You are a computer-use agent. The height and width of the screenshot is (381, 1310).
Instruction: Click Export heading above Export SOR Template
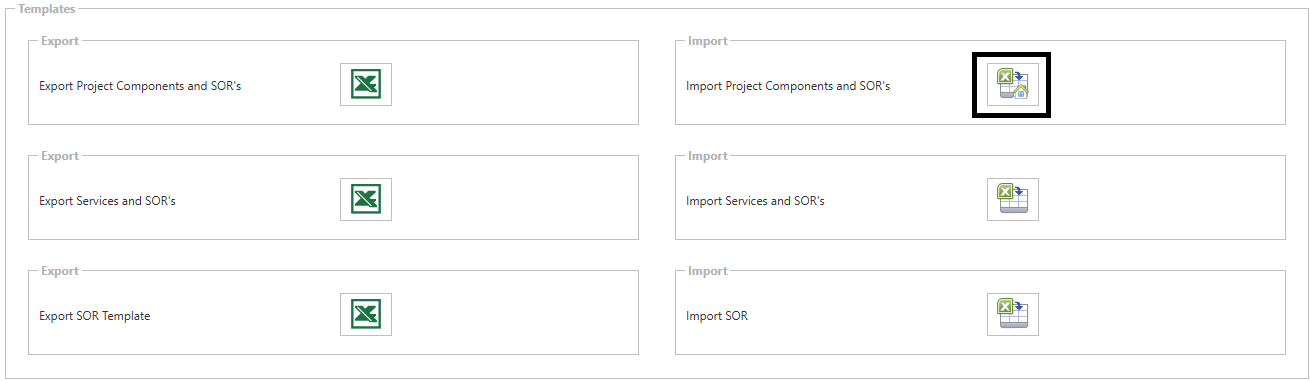click(60, 271)
